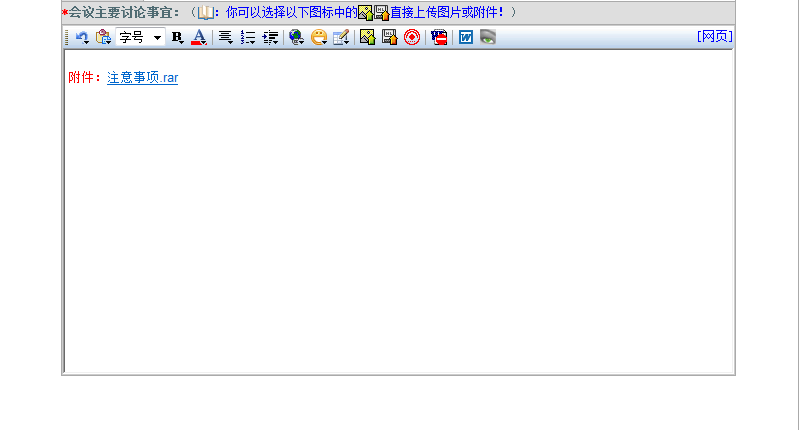Open the 注意事项.rar attachment link

pyautogui.click(x=143, y=77)
